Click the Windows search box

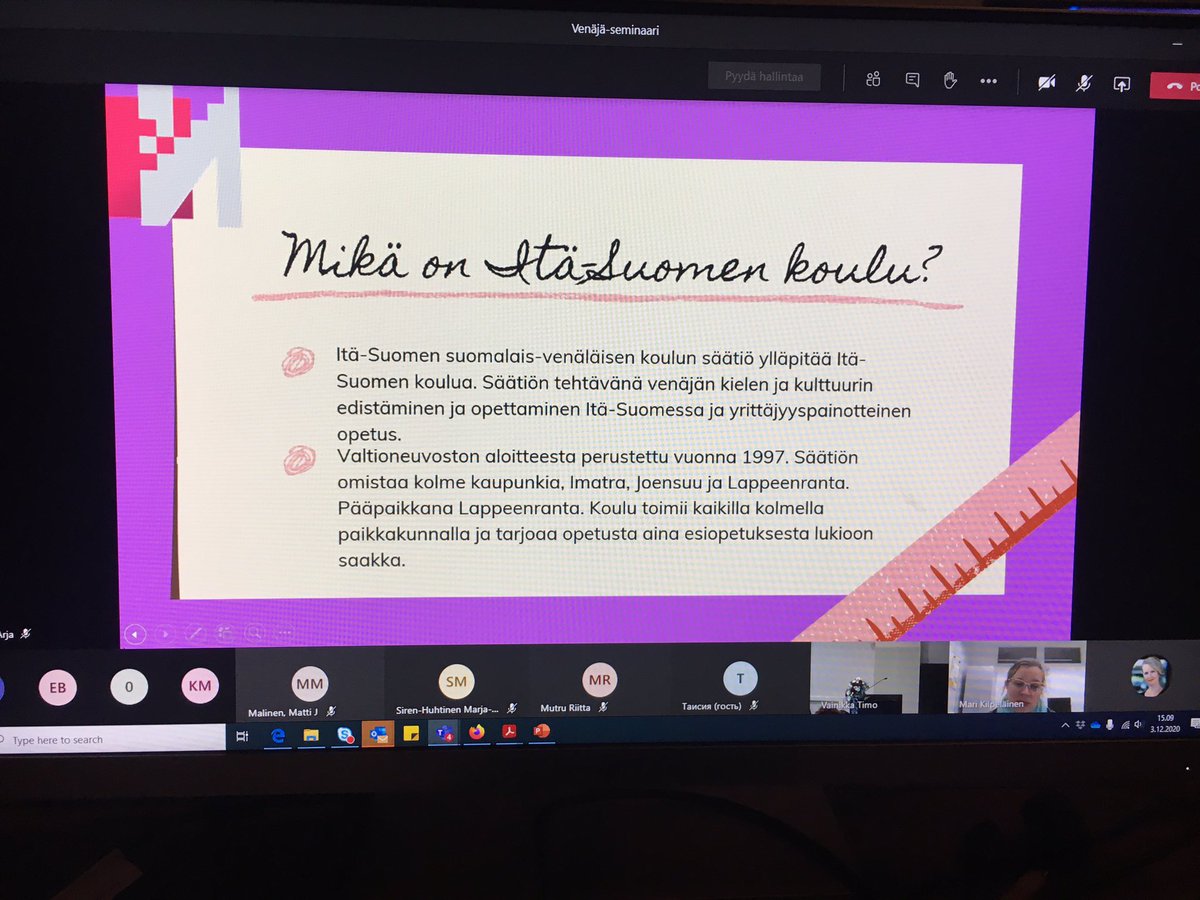pyautogui.click(x=112, y=739)
